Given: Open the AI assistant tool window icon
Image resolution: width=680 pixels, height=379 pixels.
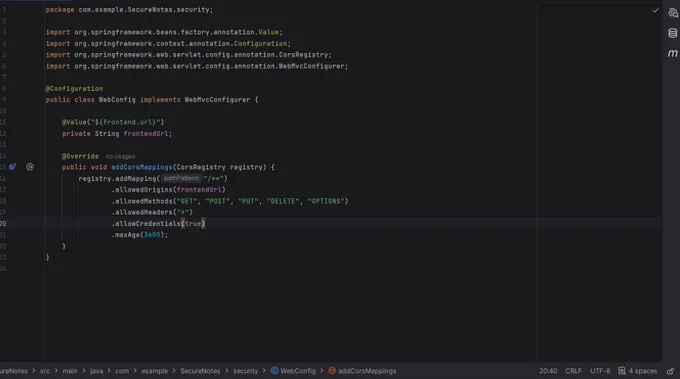Looking at the screenshot, I should pyautogui.click(x=673, y=13).
